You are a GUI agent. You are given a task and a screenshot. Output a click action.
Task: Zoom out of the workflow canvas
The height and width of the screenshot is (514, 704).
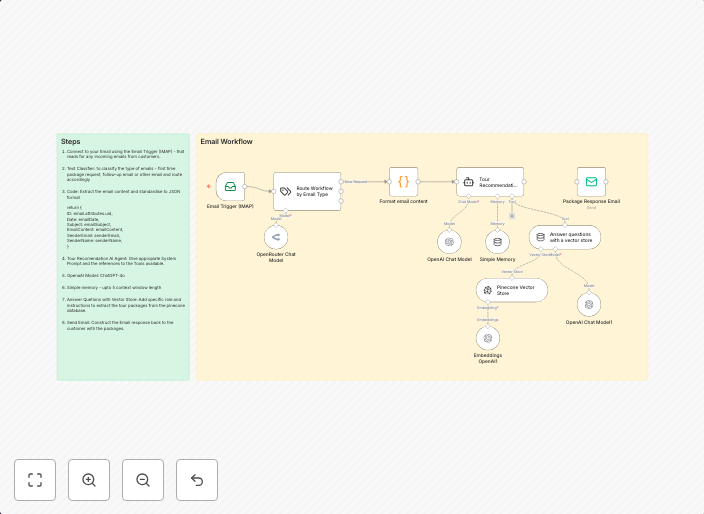143,480
